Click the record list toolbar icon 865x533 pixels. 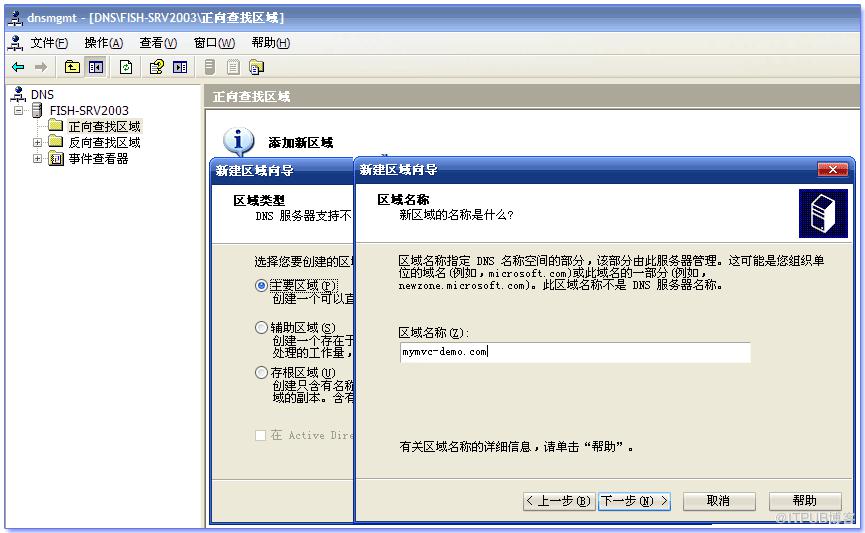[233, 67]
